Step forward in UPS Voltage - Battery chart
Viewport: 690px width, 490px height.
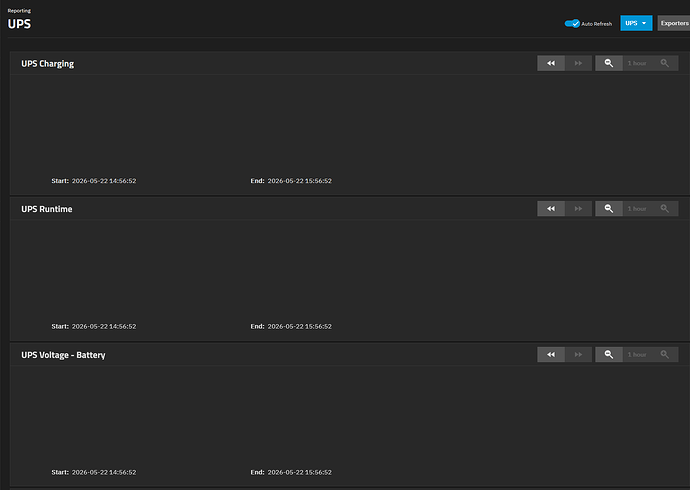pos(578,355)
